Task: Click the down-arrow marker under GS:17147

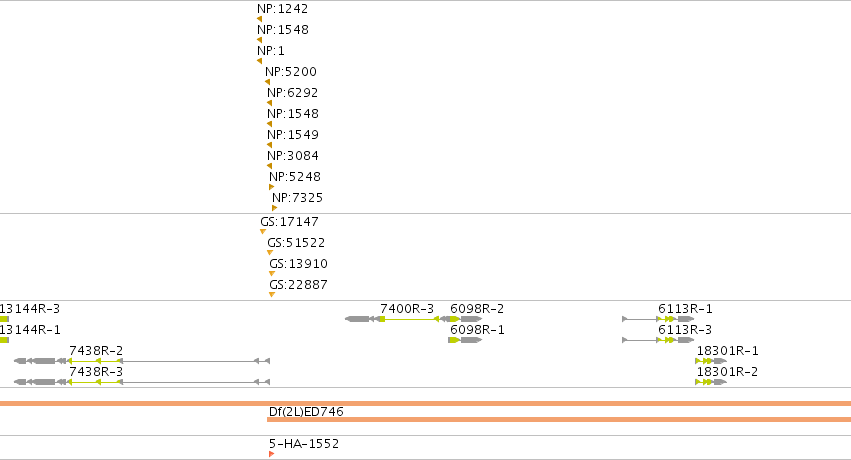Action: pos(263,232)
